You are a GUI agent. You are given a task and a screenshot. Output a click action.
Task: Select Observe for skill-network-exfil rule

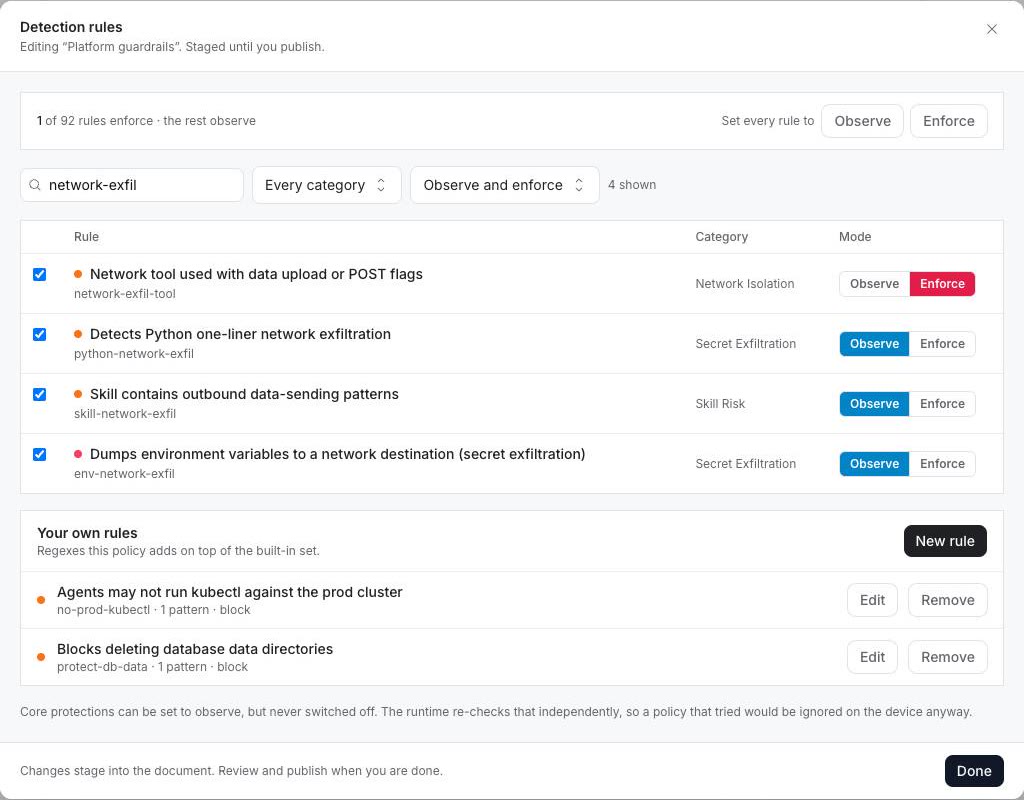click(x=874, y=404)
